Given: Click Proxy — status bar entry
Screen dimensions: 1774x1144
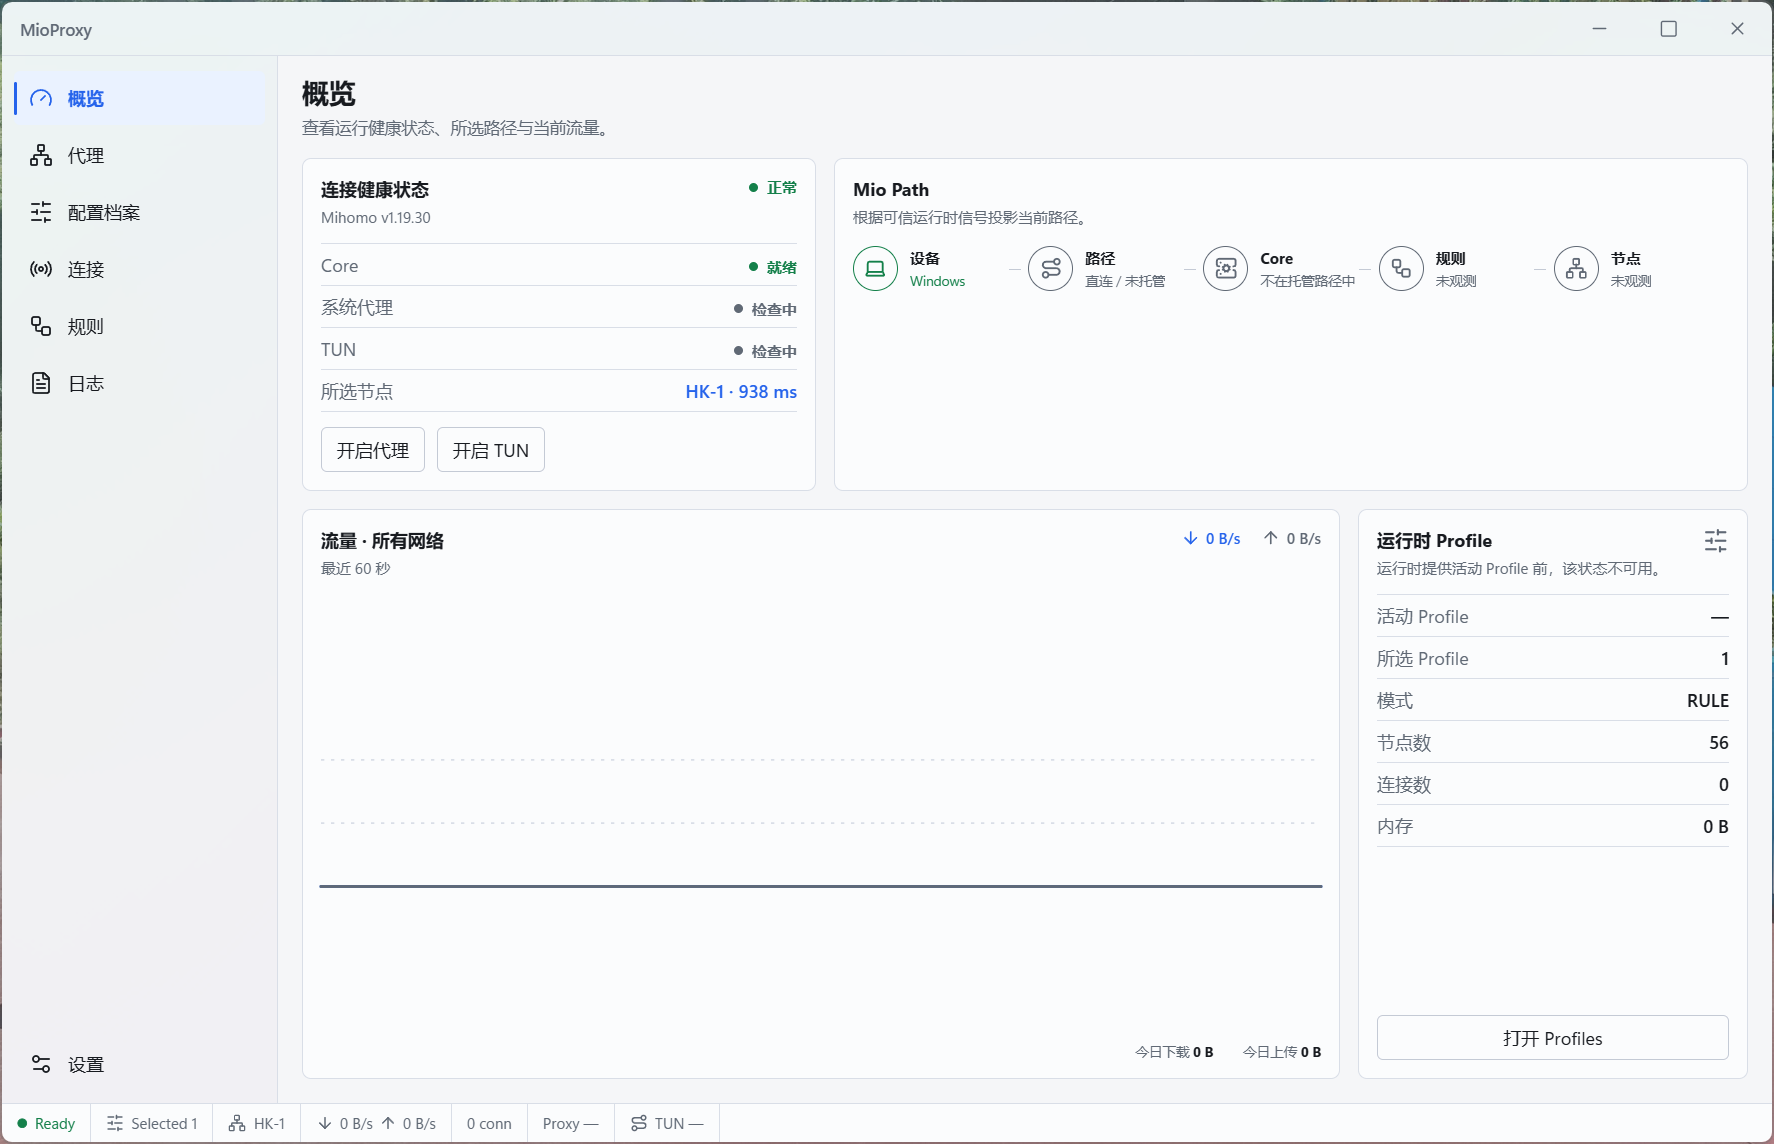Looking at the screenshot, I should [x=570, y=1123].
